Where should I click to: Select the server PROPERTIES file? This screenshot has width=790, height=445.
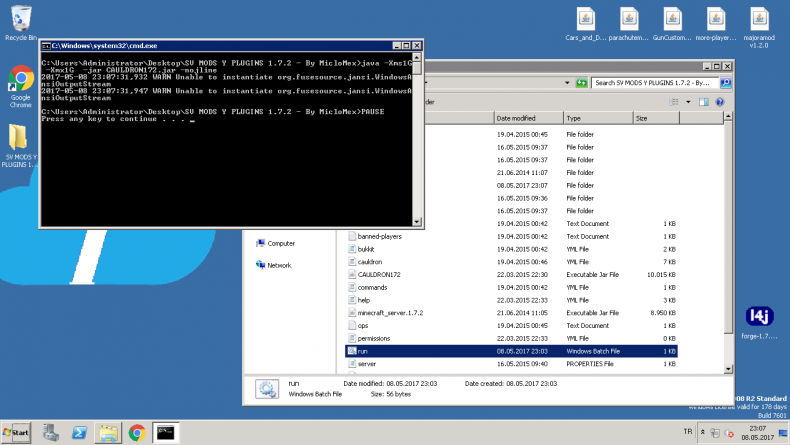(511, 364)
